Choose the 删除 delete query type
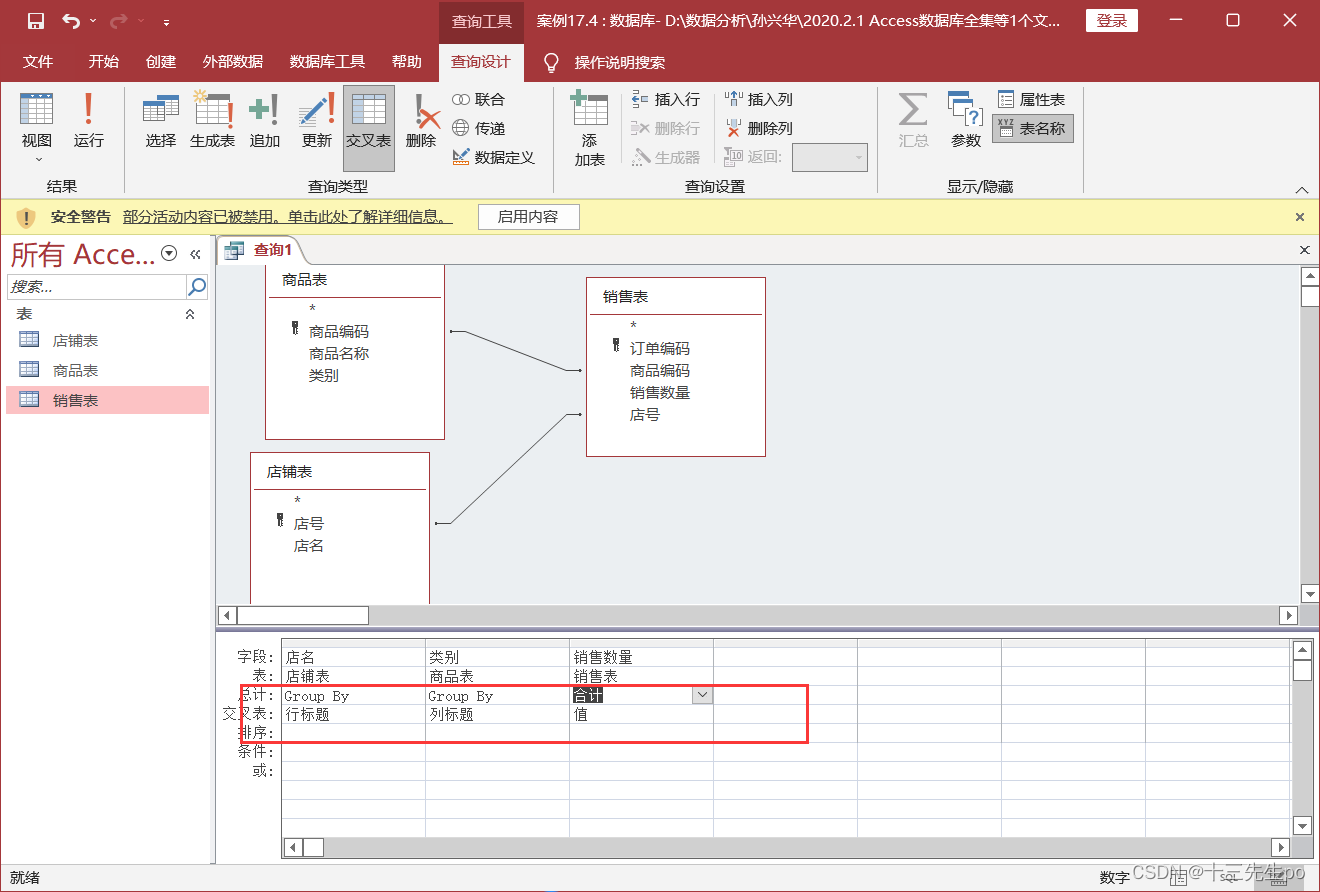Screen dimensions: 1320x892 click(421, 121)
